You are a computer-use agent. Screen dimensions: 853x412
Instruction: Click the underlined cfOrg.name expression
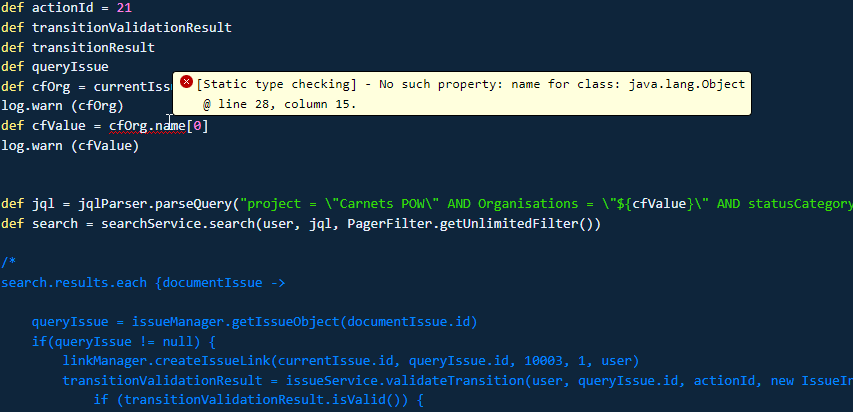(147, 126)
